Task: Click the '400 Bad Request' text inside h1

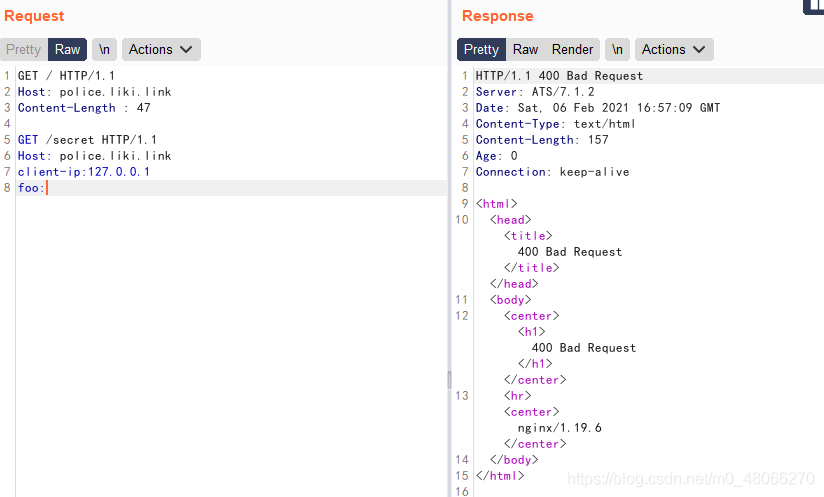Action: click(x=584, y=348)
